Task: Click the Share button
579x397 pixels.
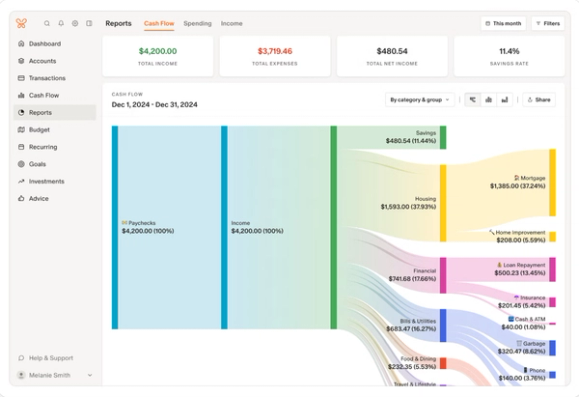Action: tap(539, 100)
